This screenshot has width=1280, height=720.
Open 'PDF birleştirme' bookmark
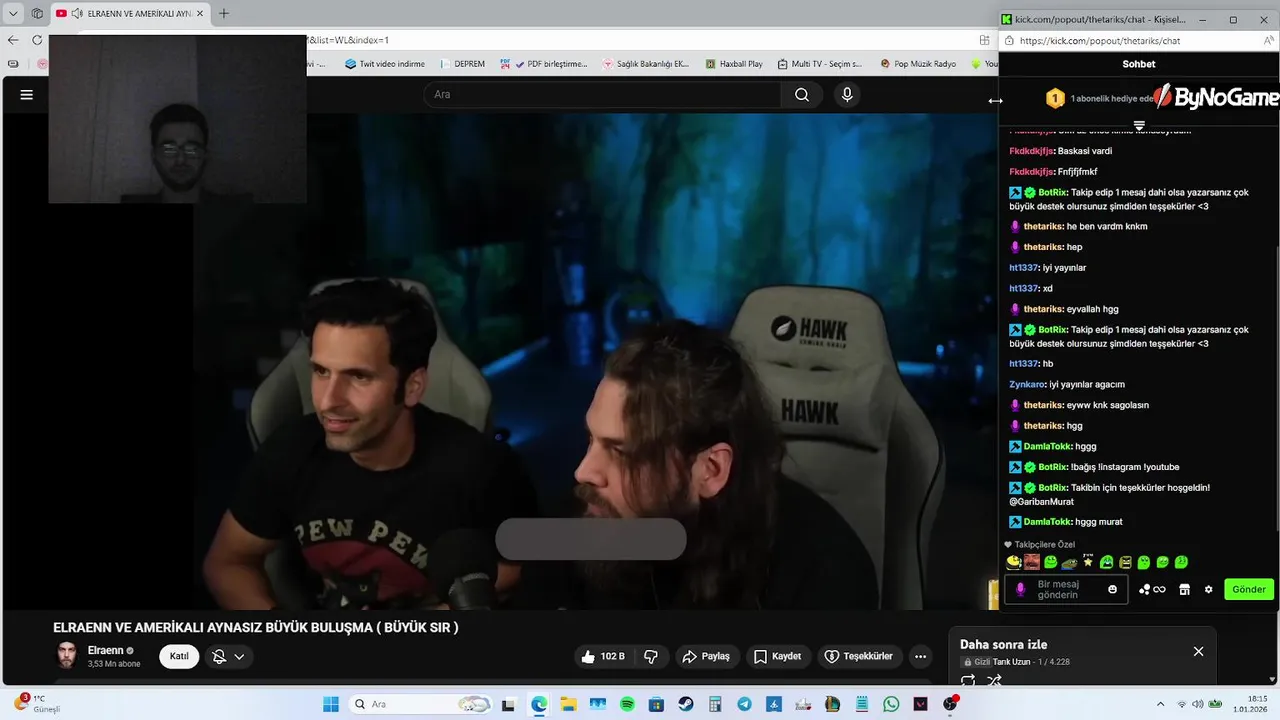(544, 64)
